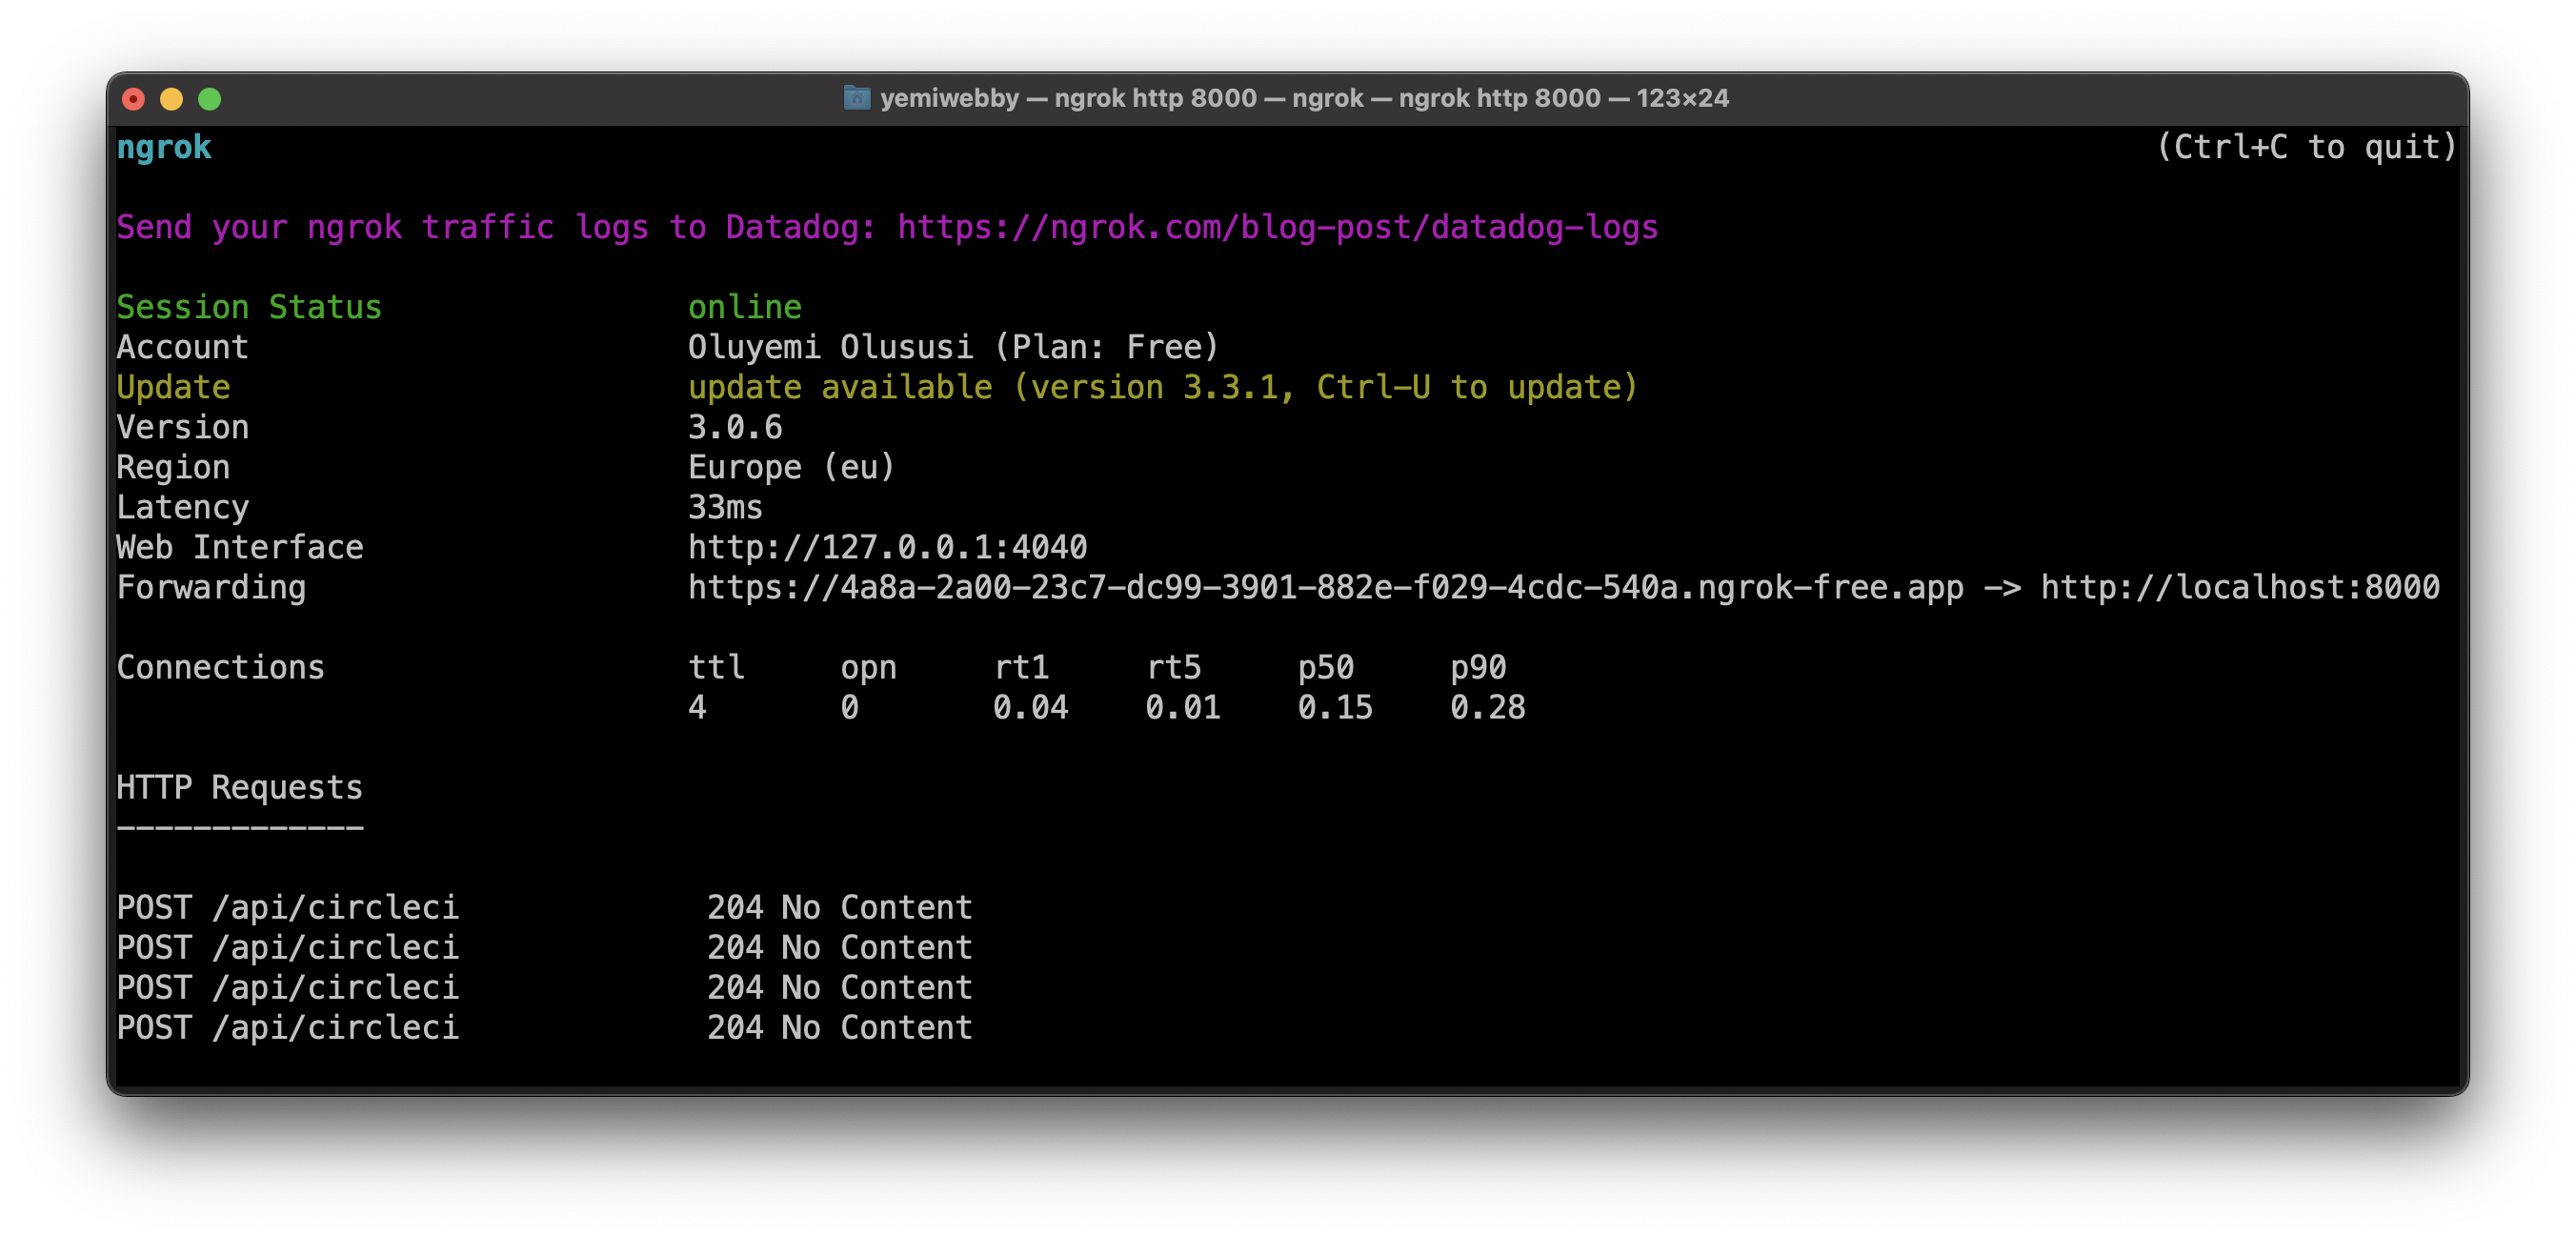Click the yellow minimize window button
This screenshot has height=1237, width=2576.
pyautogui.click(x=171, y=99)
